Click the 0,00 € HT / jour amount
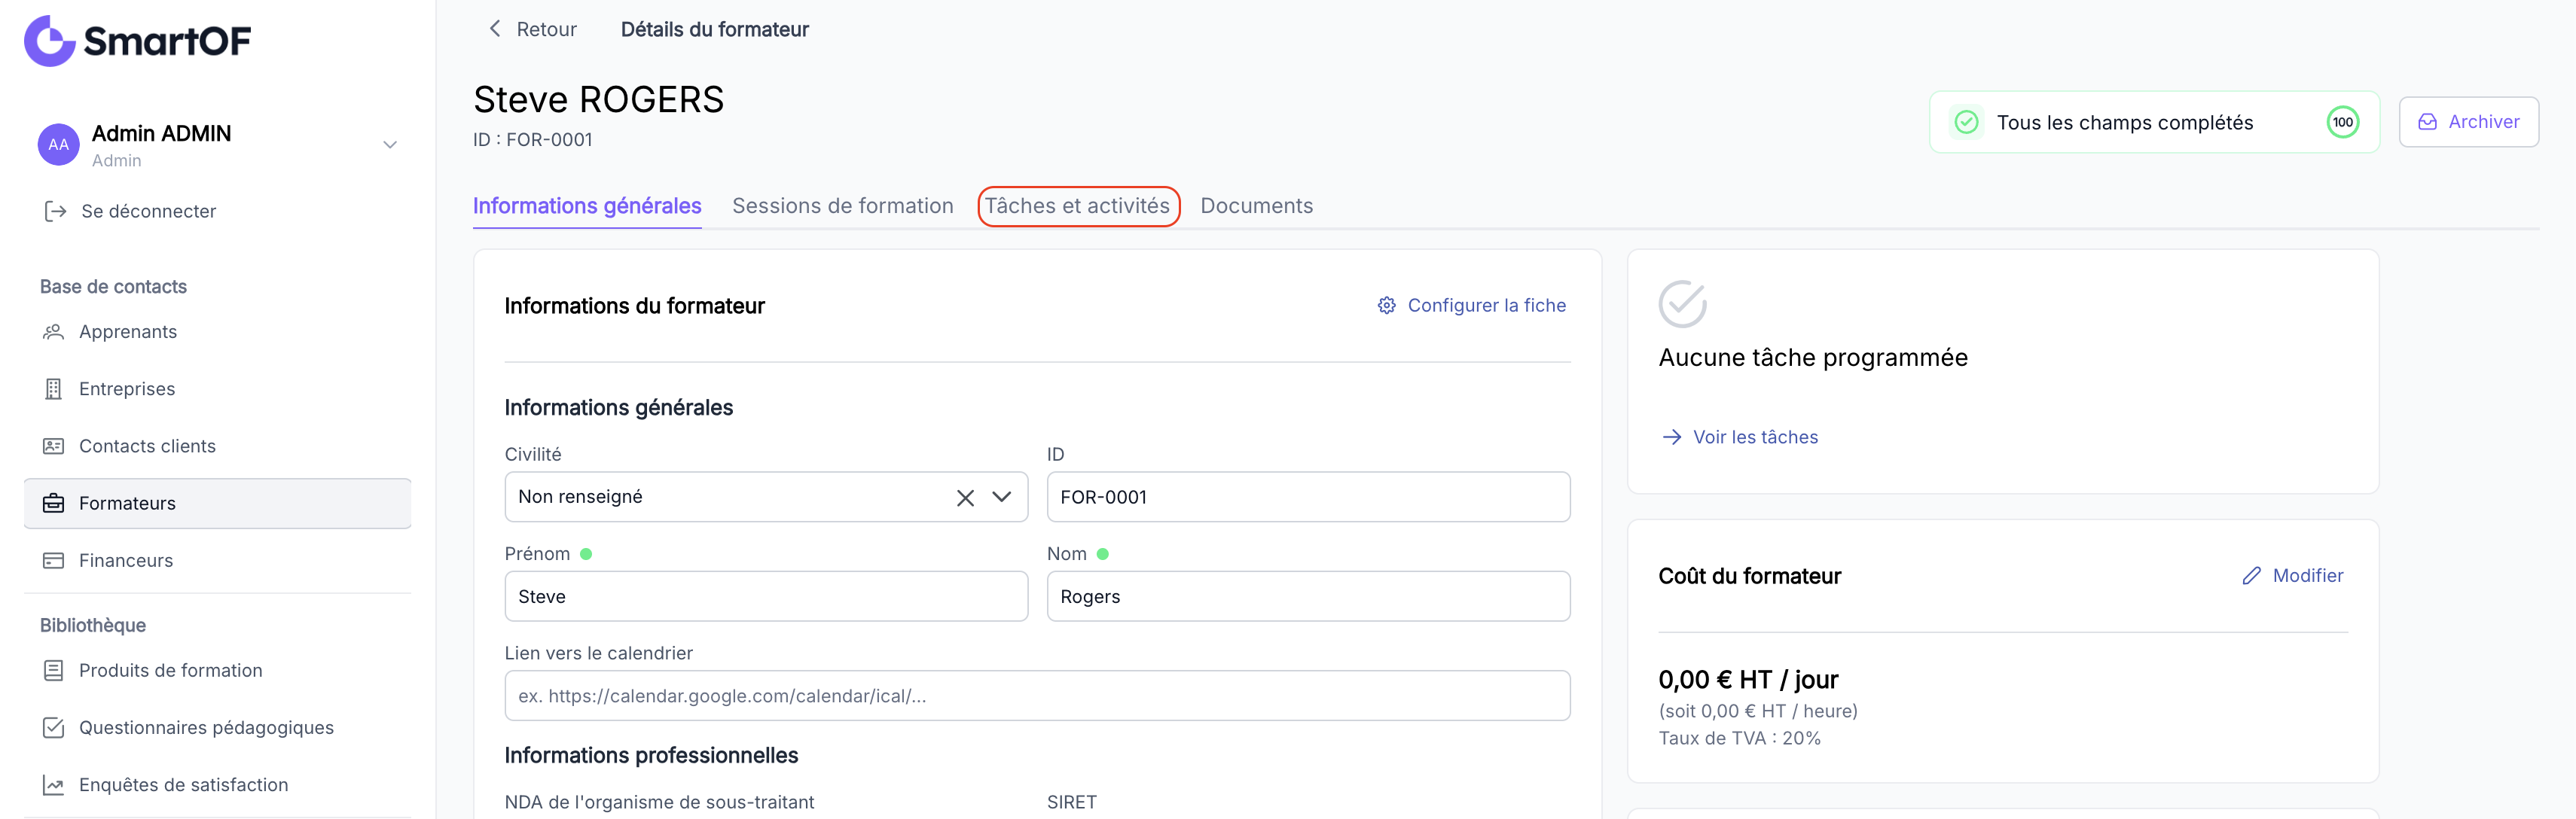 [x=1748, y=680]
